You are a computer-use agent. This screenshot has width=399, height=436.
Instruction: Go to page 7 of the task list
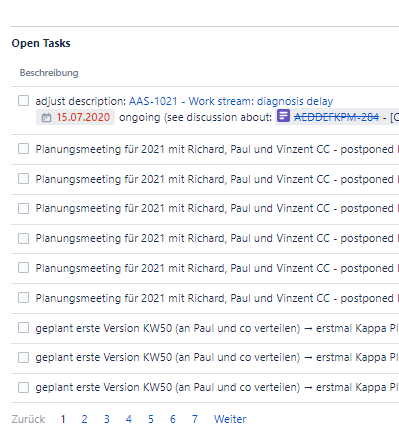click(195, 419)
